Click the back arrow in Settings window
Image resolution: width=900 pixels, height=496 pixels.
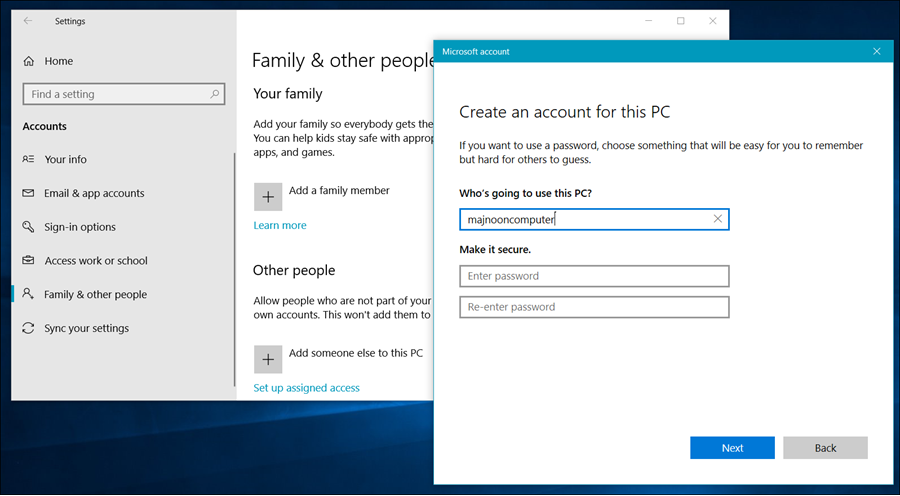[28, 21]
